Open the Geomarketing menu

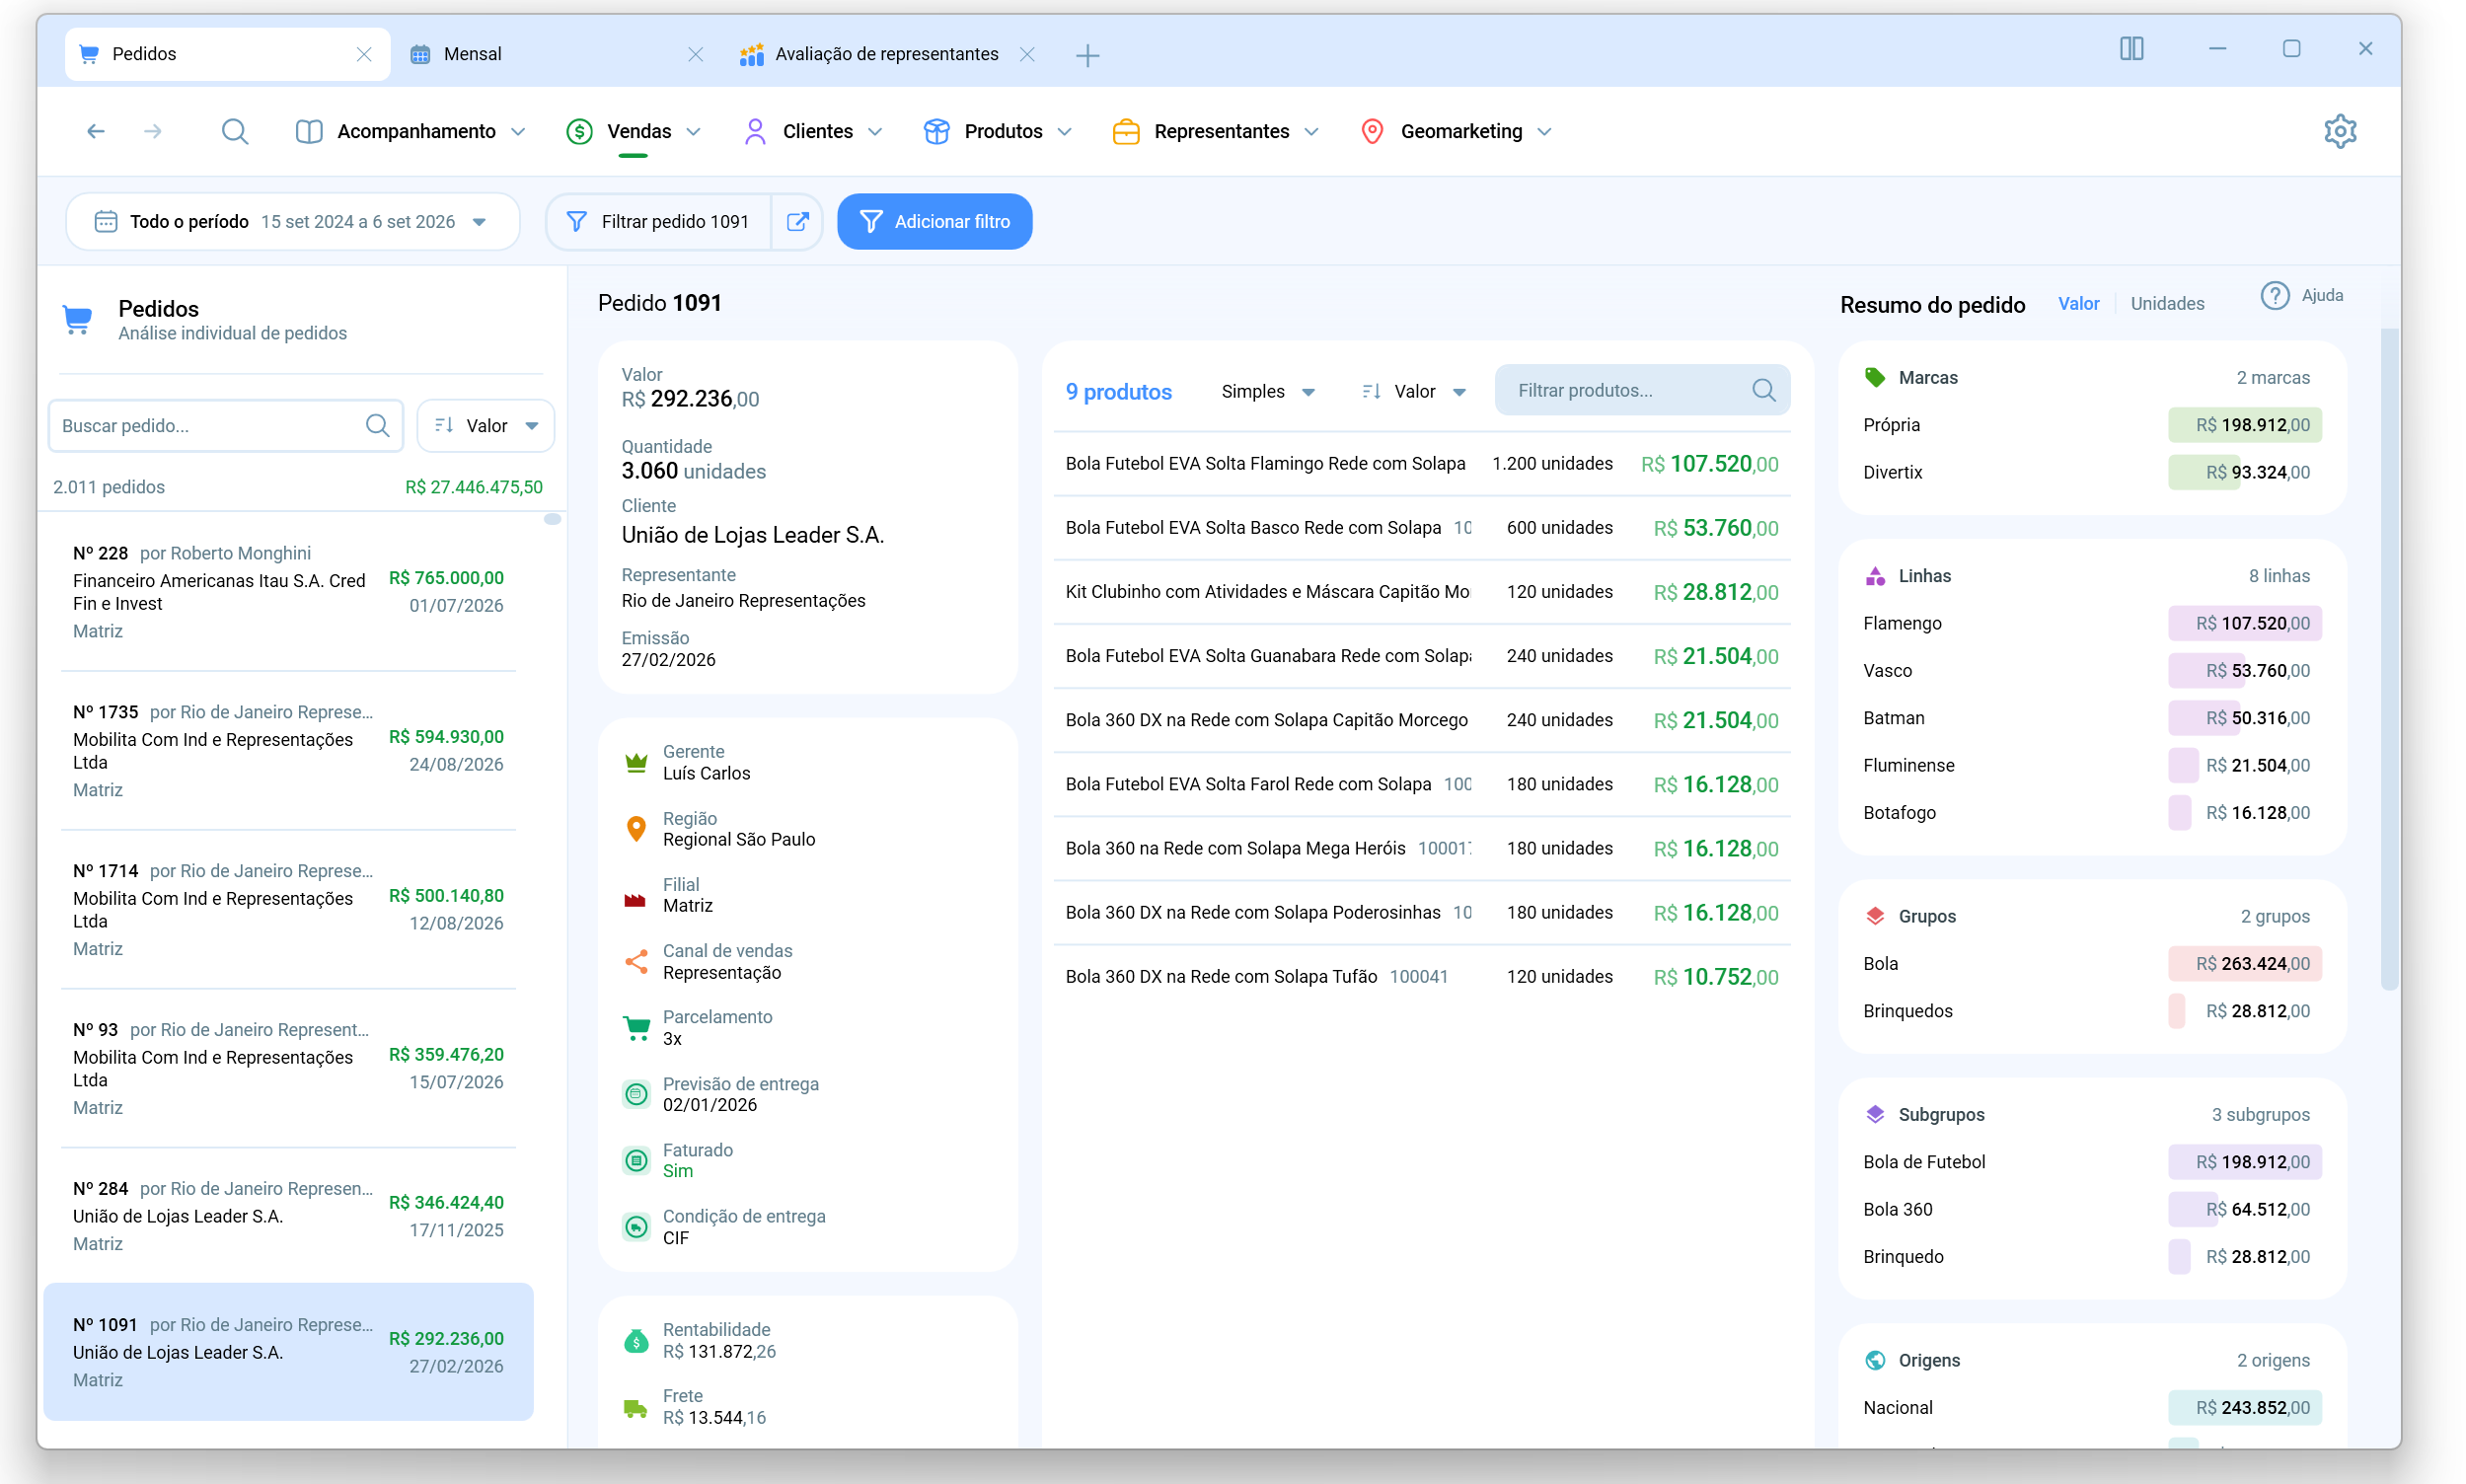pyautogui.click(x=1455, y=131)
